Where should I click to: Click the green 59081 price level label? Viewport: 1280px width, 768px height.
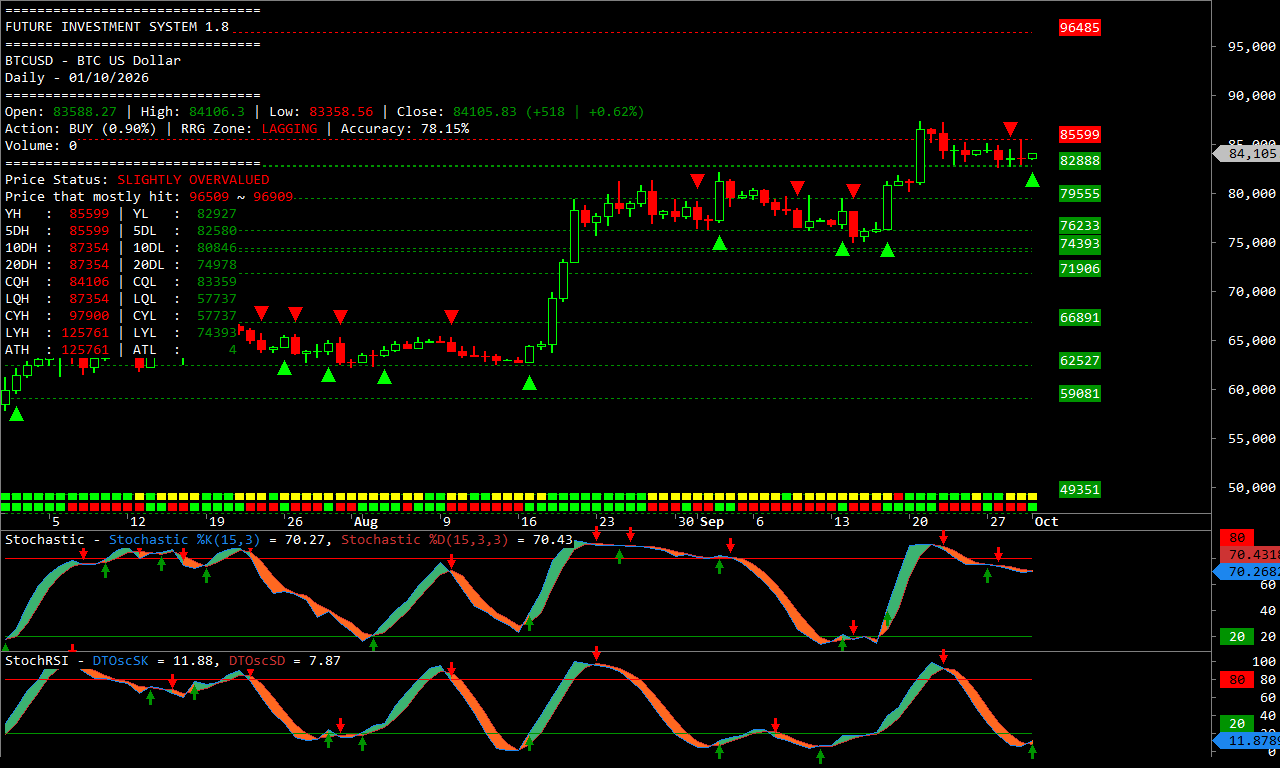click(1080, 393)
